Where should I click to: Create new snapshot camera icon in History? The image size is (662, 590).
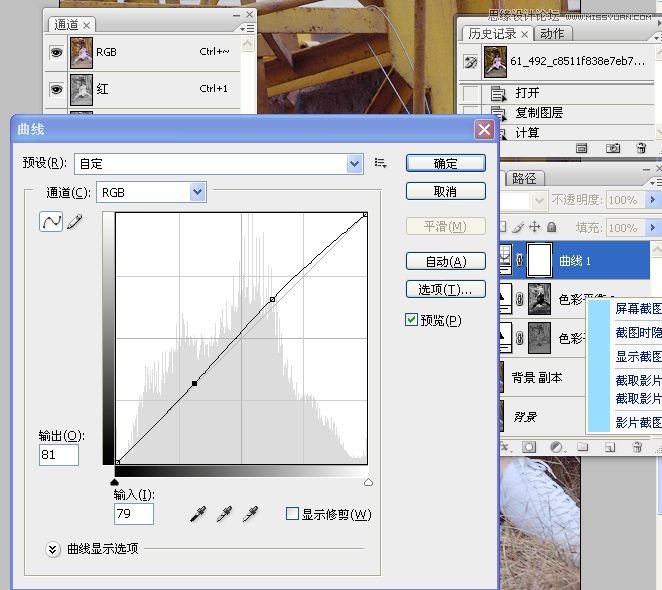[613, 148]
